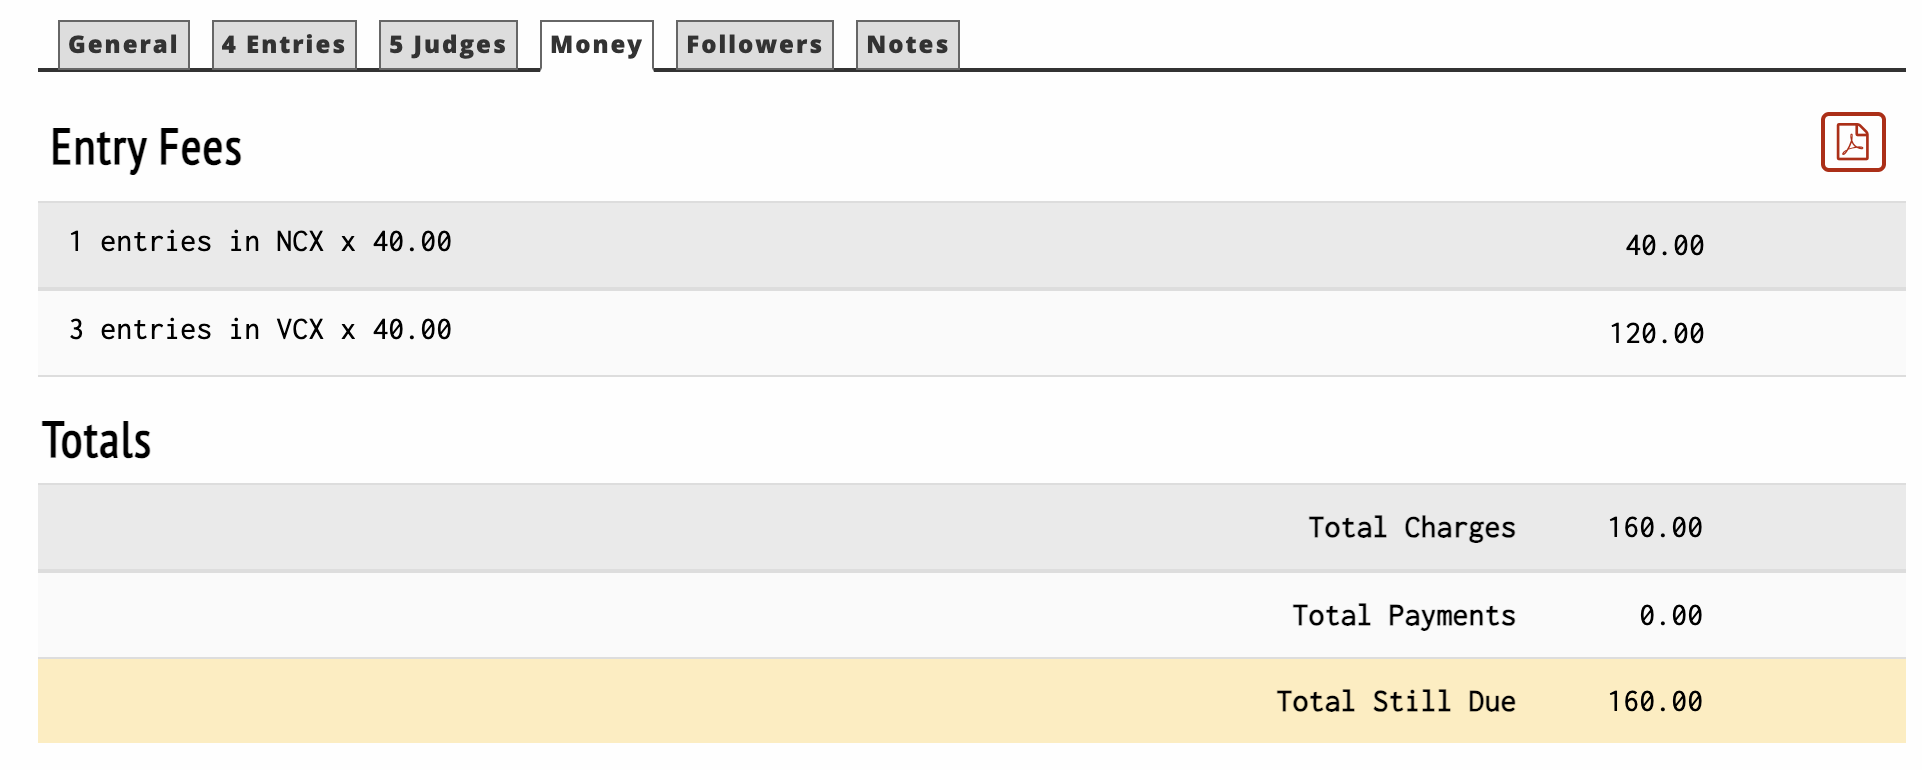Viewport: 1922px width, 770px height.
Task: Open the 5 Judges tab
Action: 447,45
